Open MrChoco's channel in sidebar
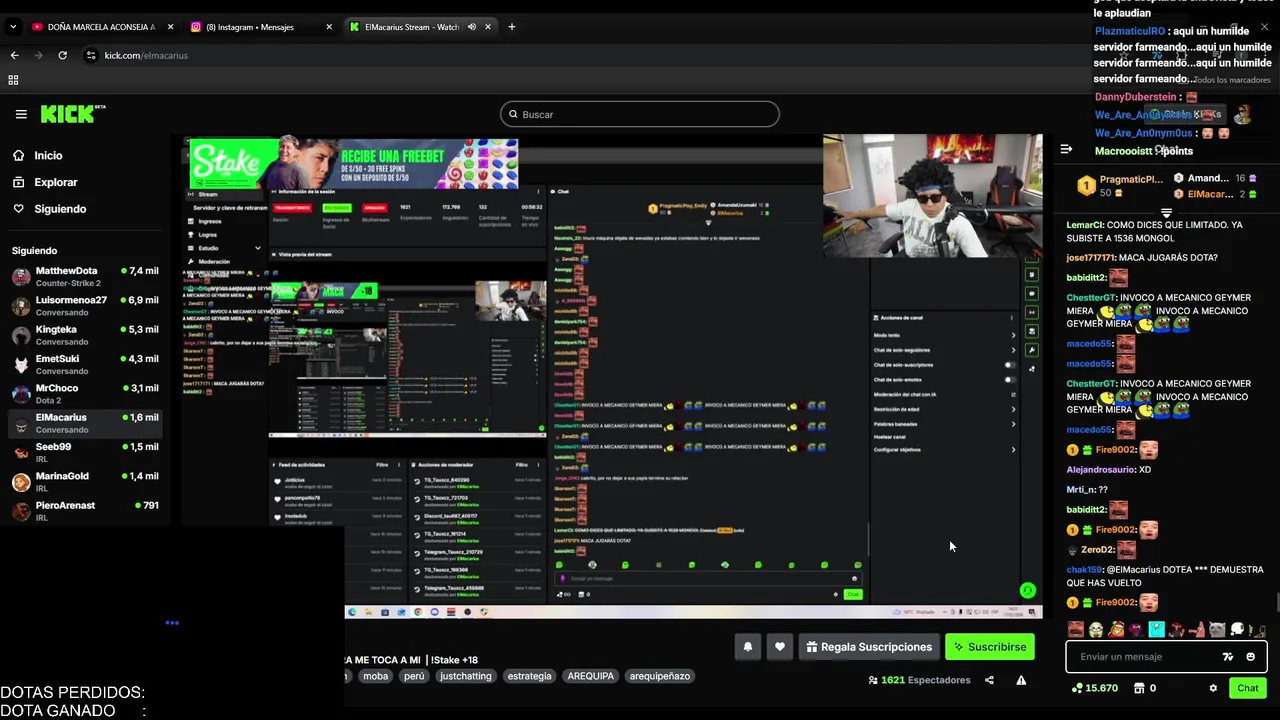1280x720 pixels. coord(85,394)
